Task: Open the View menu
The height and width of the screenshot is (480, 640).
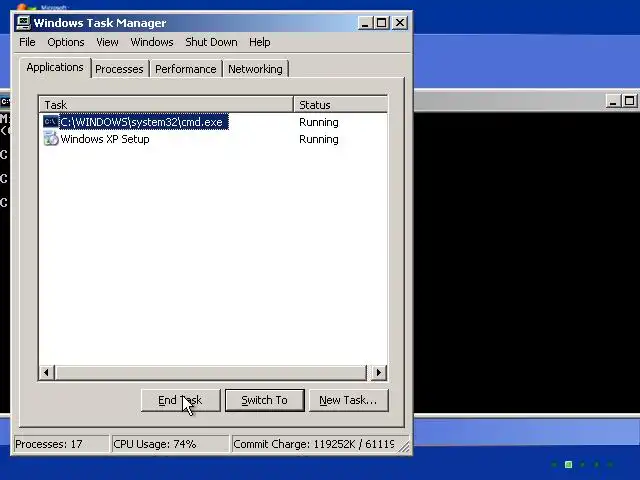Action: (x=107, y=42)
